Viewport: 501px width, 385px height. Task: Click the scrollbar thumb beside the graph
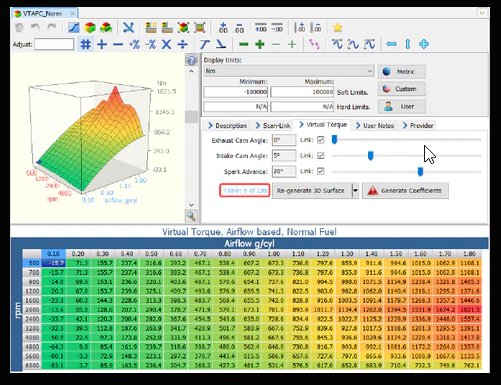tap(191, 117)
